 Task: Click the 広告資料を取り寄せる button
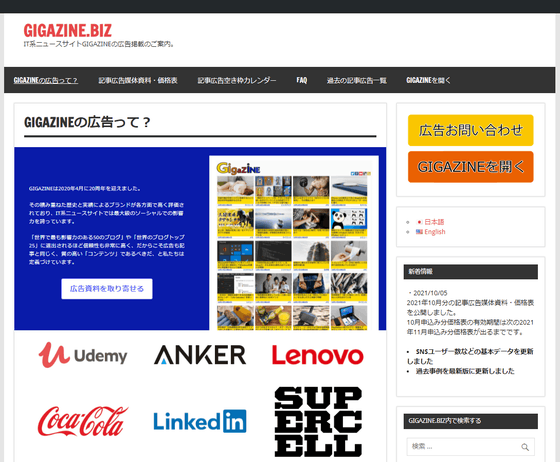[107, 289]
